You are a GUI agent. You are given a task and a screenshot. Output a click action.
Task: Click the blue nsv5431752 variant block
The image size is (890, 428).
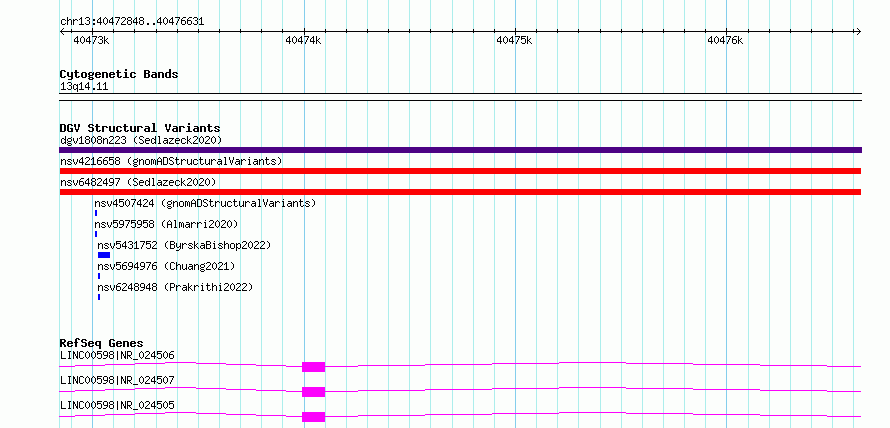pyautogui.click(x=104, y=255)
